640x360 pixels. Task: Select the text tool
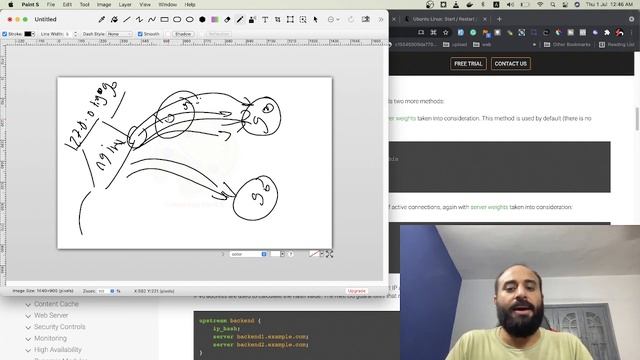point(265,19)
